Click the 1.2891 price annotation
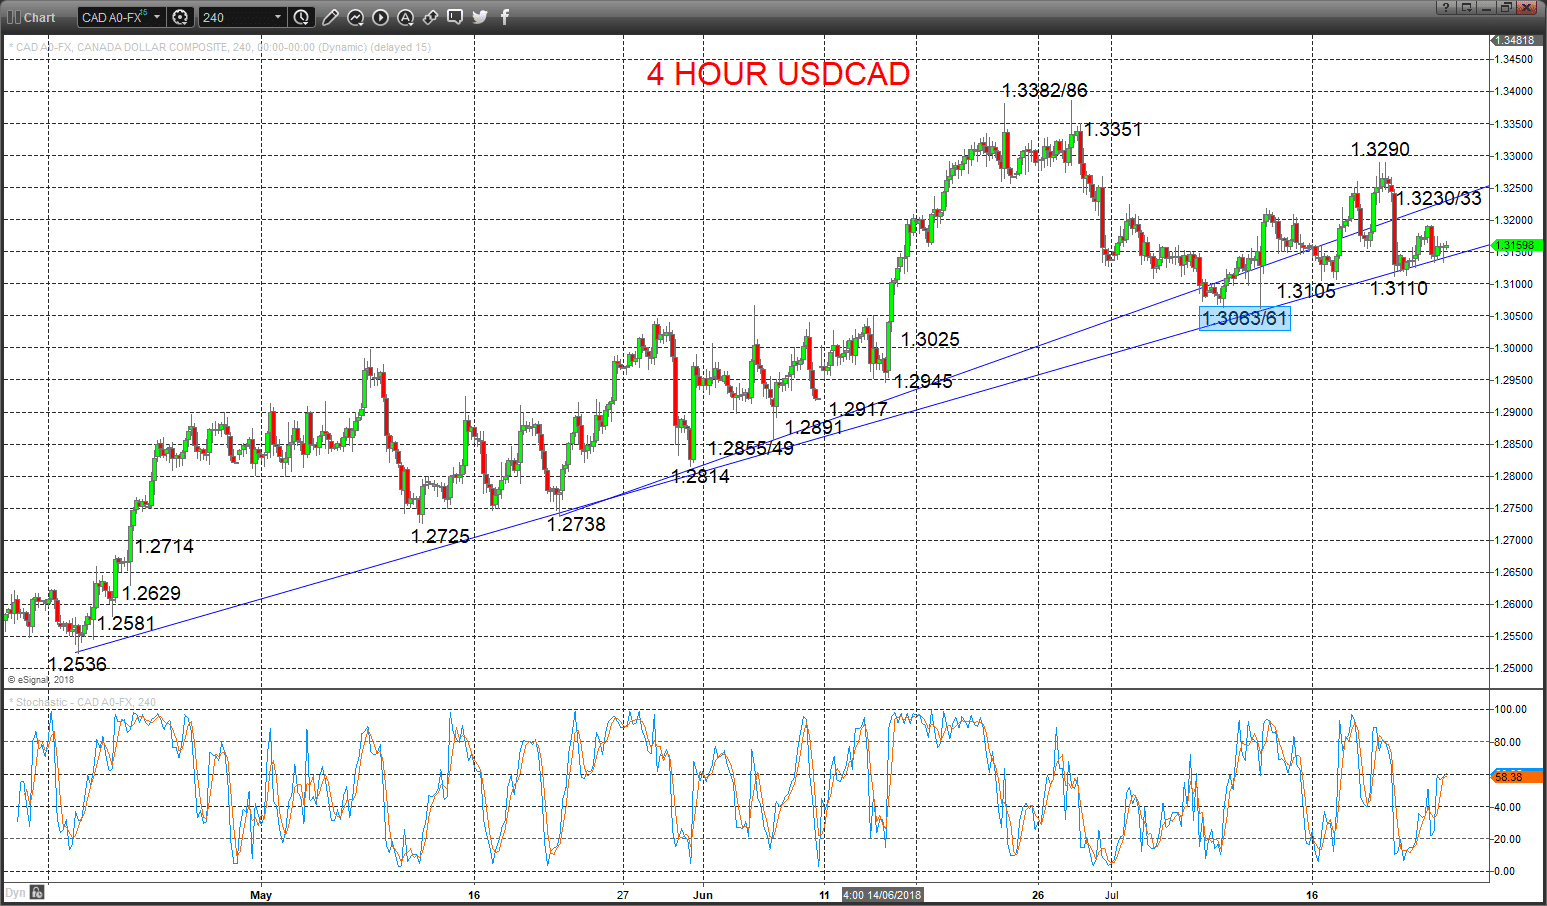 pyautogui.click(x=814, y=427)
